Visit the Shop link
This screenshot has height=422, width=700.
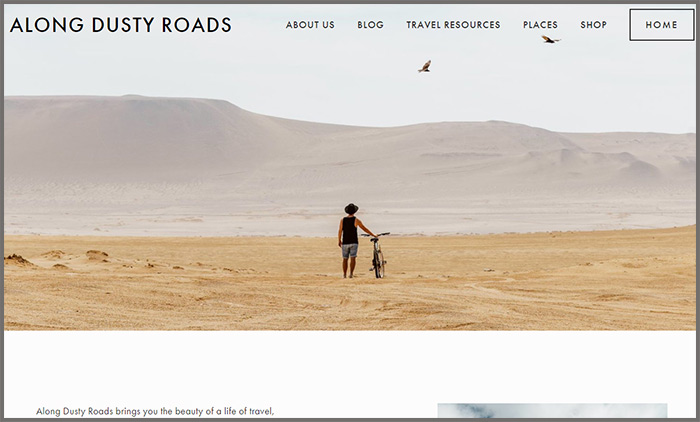click(x=593, y=25)
